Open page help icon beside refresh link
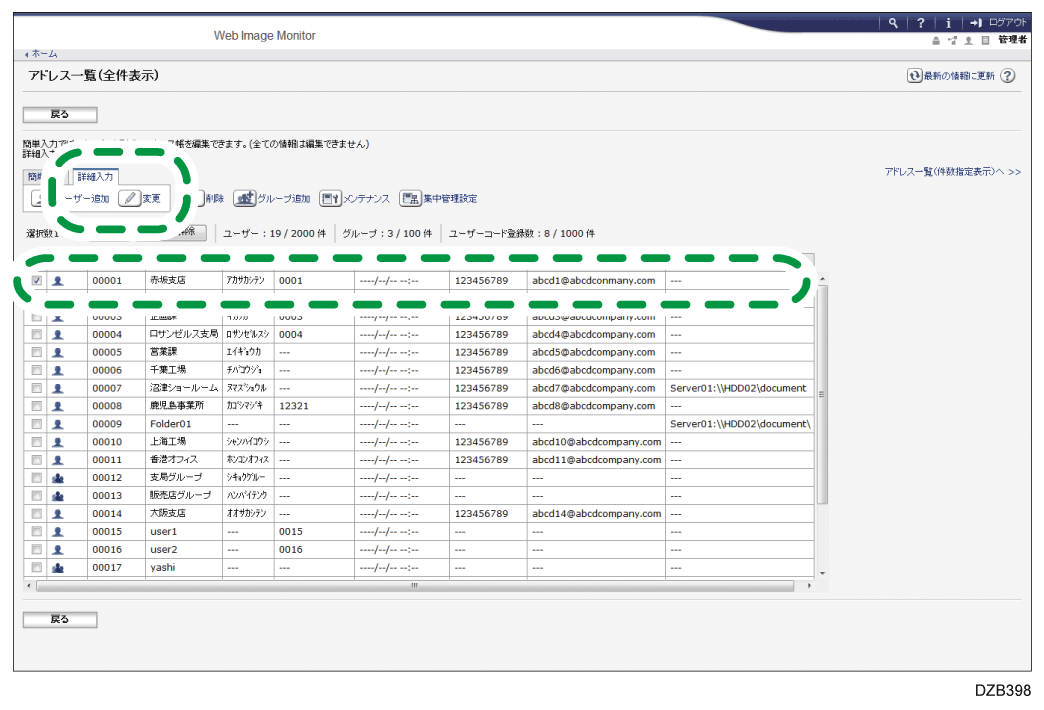The height and width of the screenshot is (710, 1044). [1007, 76]
